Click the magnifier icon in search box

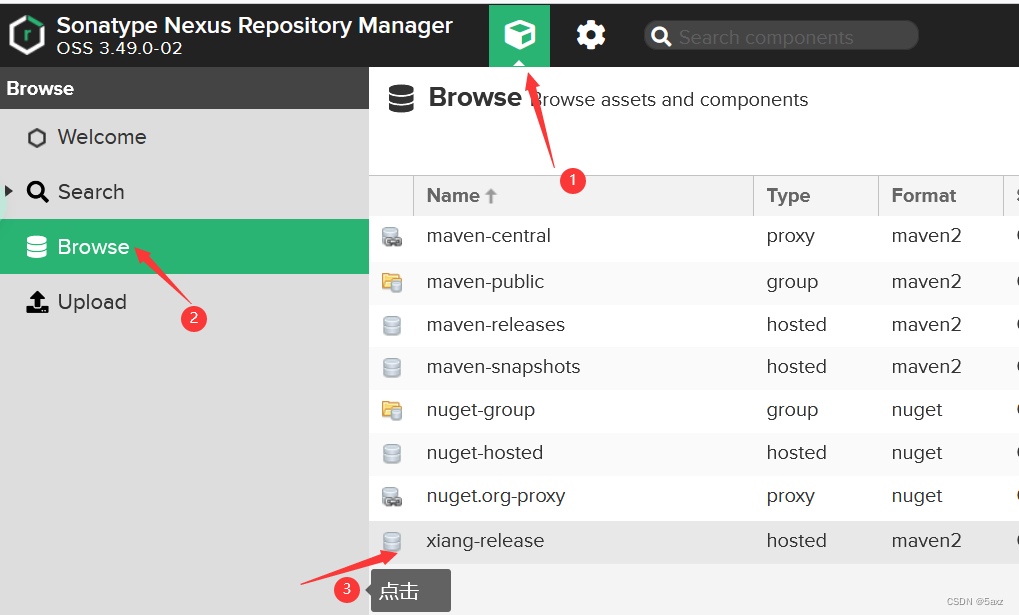(x=661, y=37)
